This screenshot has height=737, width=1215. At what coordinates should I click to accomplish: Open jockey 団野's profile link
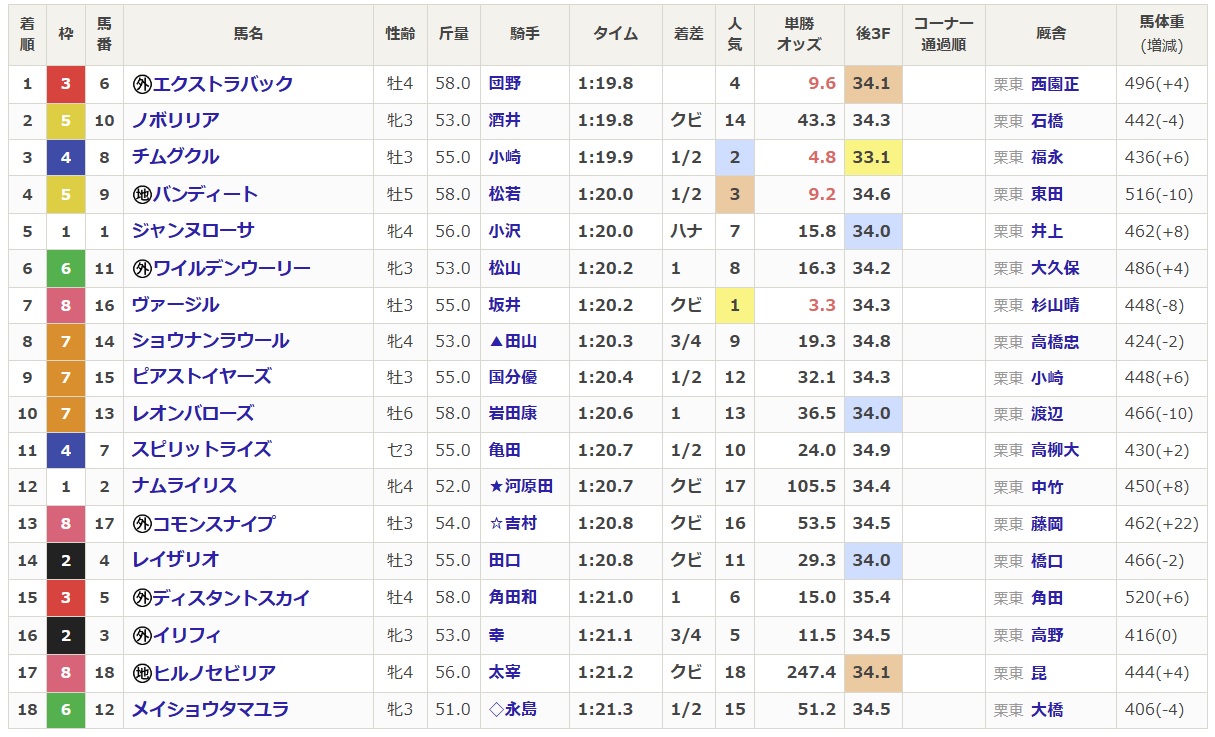point(505,84)
